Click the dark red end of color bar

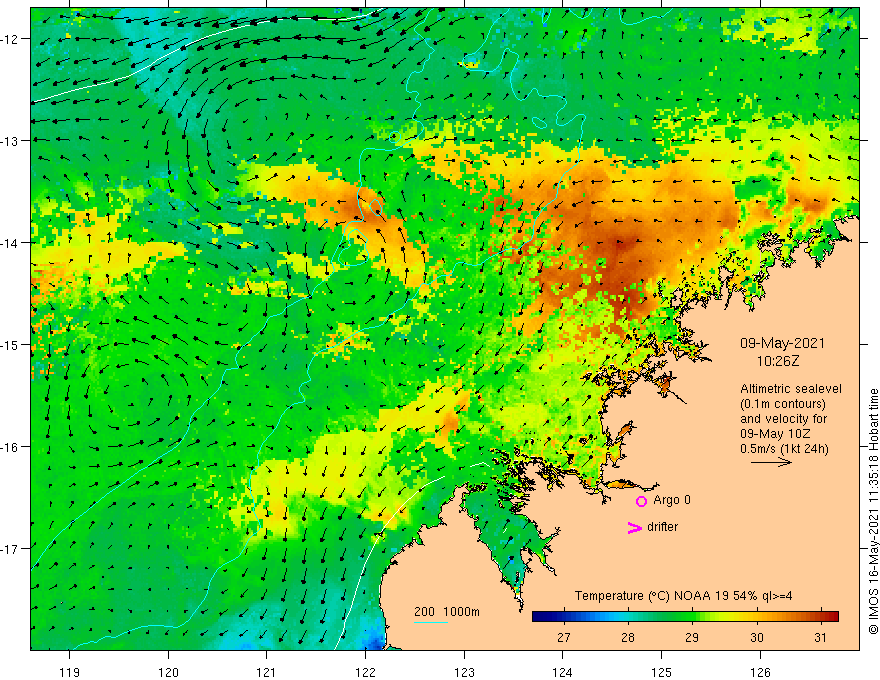point(832,617)
